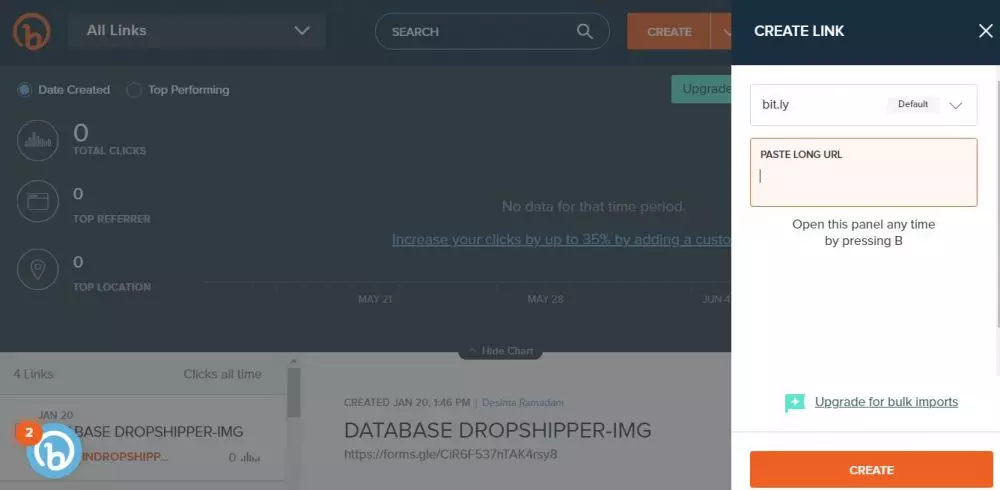Image resolution: width=1000 pixels, height=490 pixels.
Task: Click the Bitly chat widget icon
Action: tap(54, 450)
